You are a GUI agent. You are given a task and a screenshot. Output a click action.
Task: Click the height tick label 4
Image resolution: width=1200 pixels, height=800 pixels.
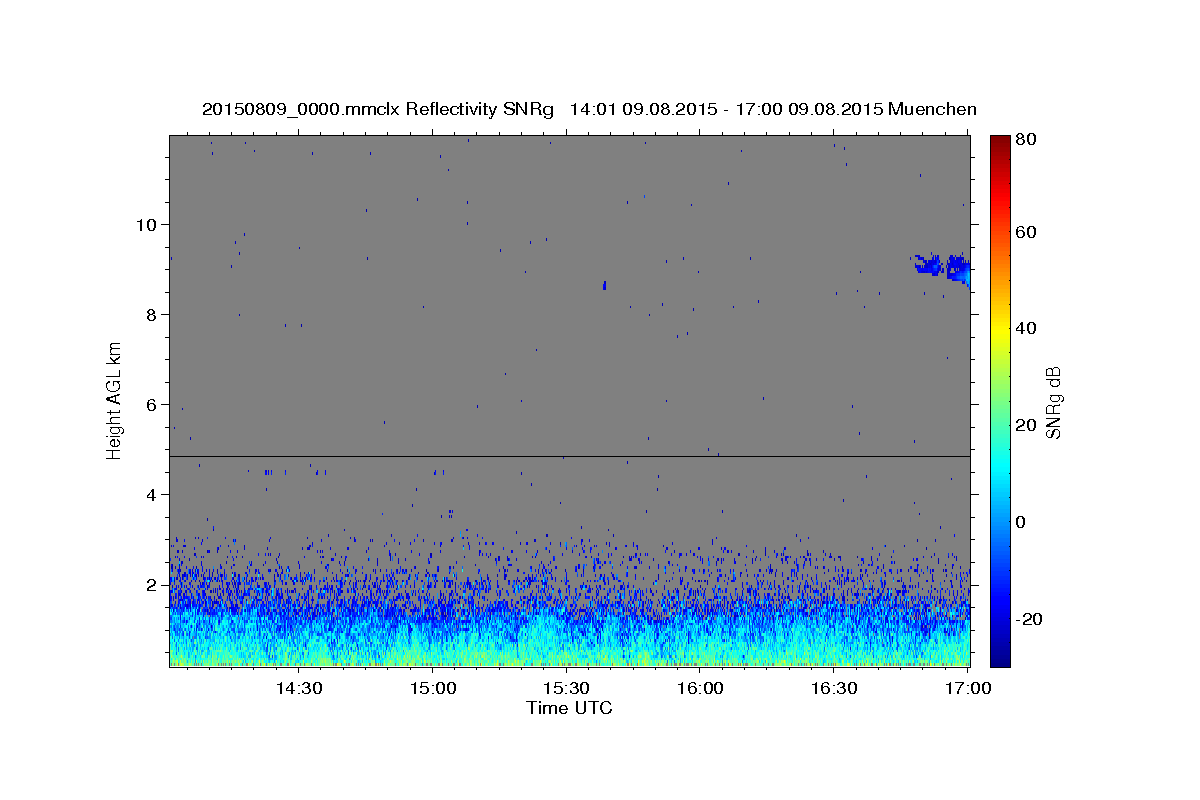(151, 494)
